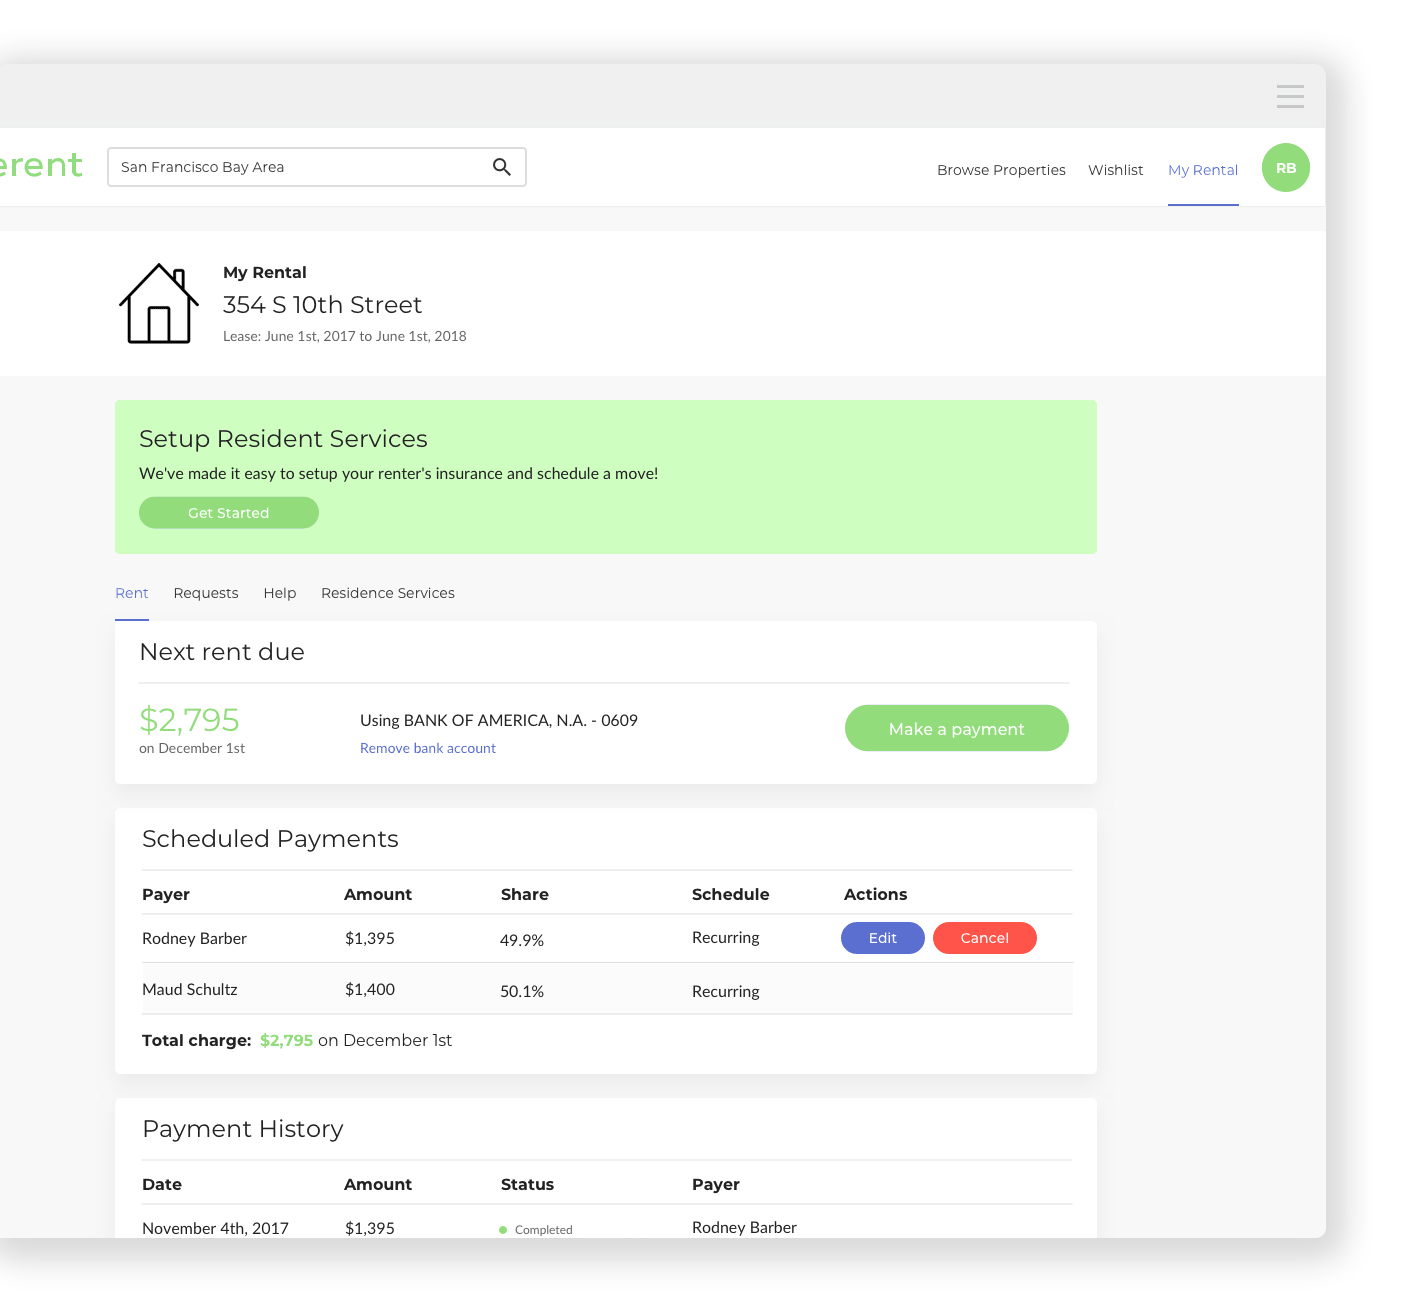Click the November 4th, 2017 date
This screenshot has height=1300, width=1404.
(215, 1228)
